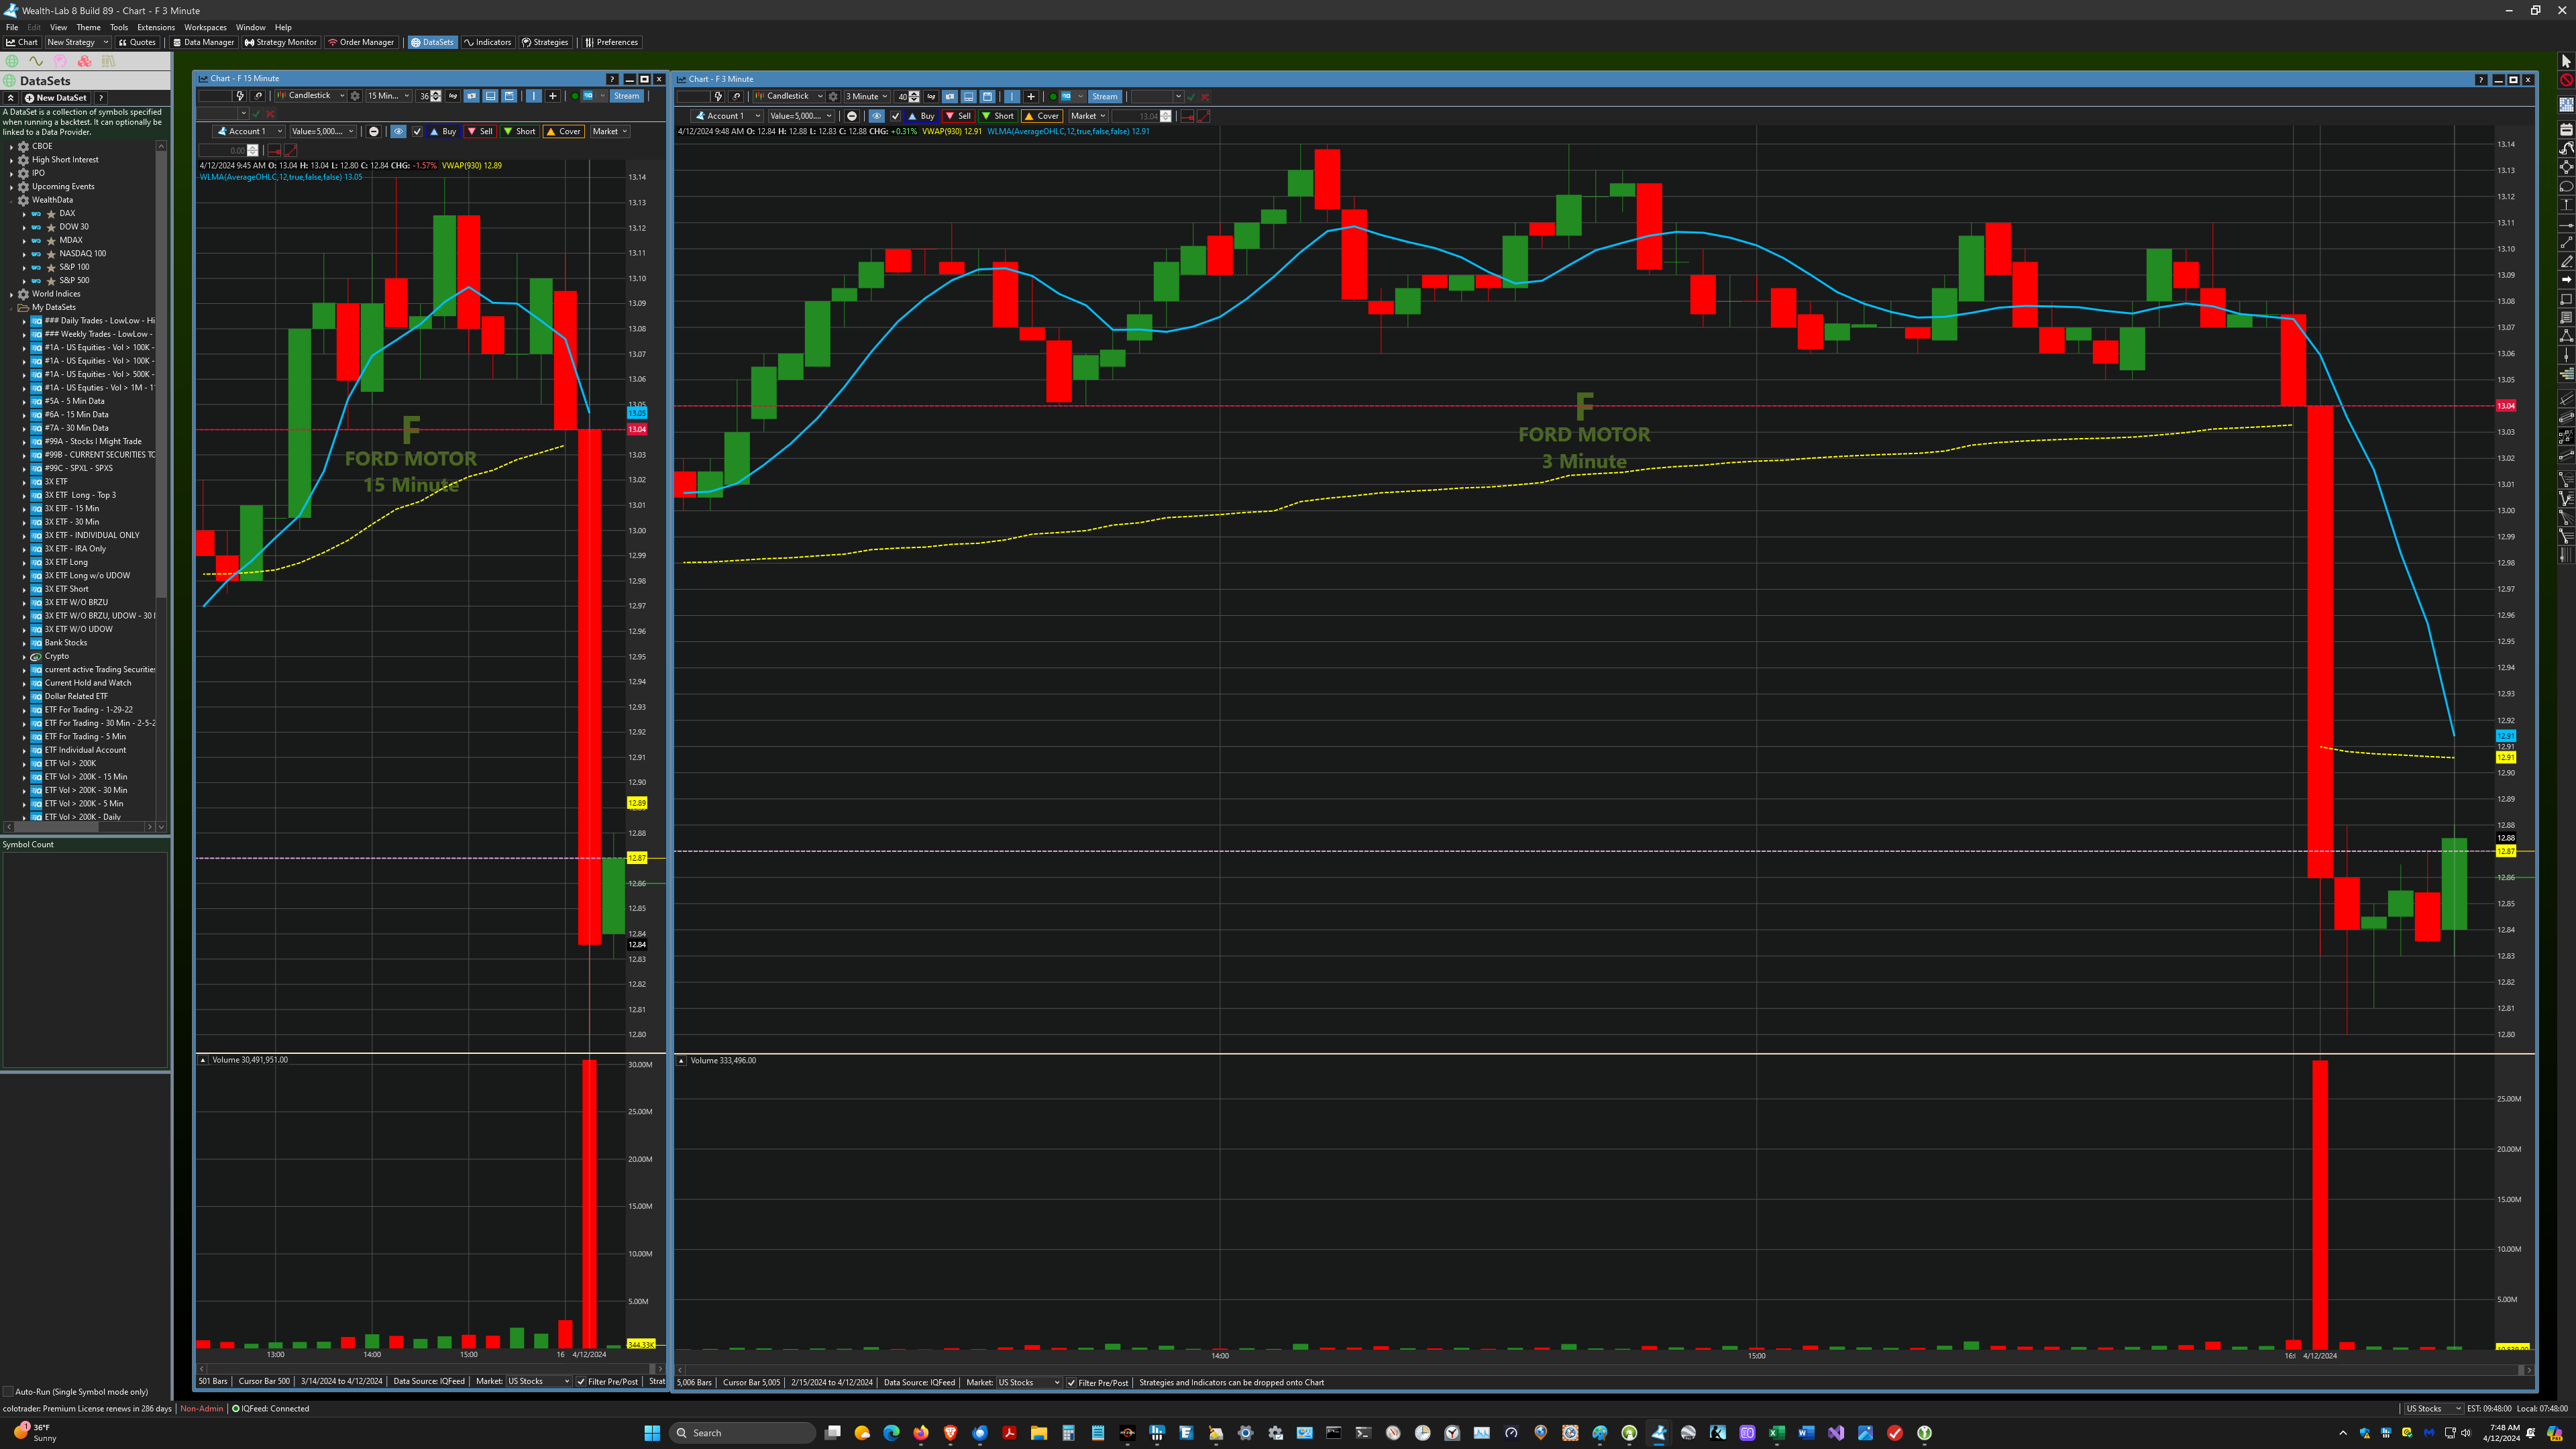Open the indicators wave panel icon
Image resolution: width=2576 pixels, height=1449 pixels.
point(36,61)
